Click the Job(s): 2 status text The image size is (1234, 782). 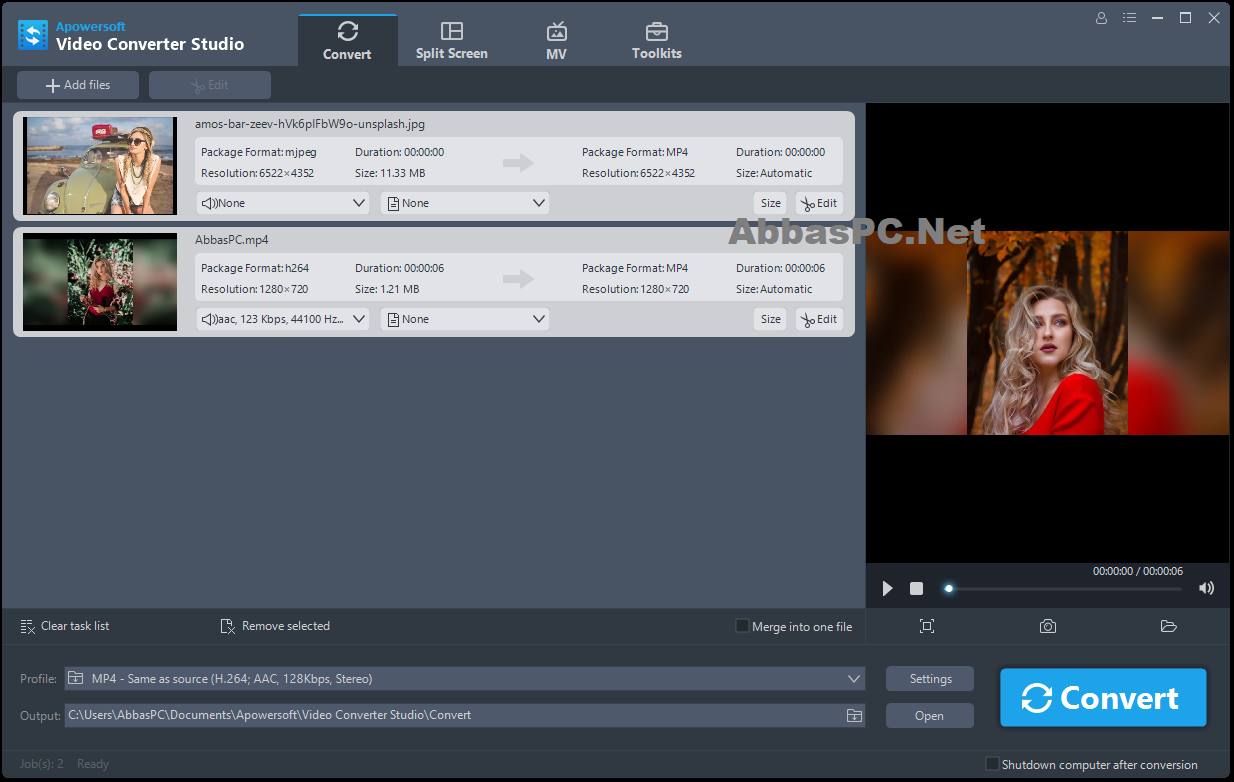42,764
